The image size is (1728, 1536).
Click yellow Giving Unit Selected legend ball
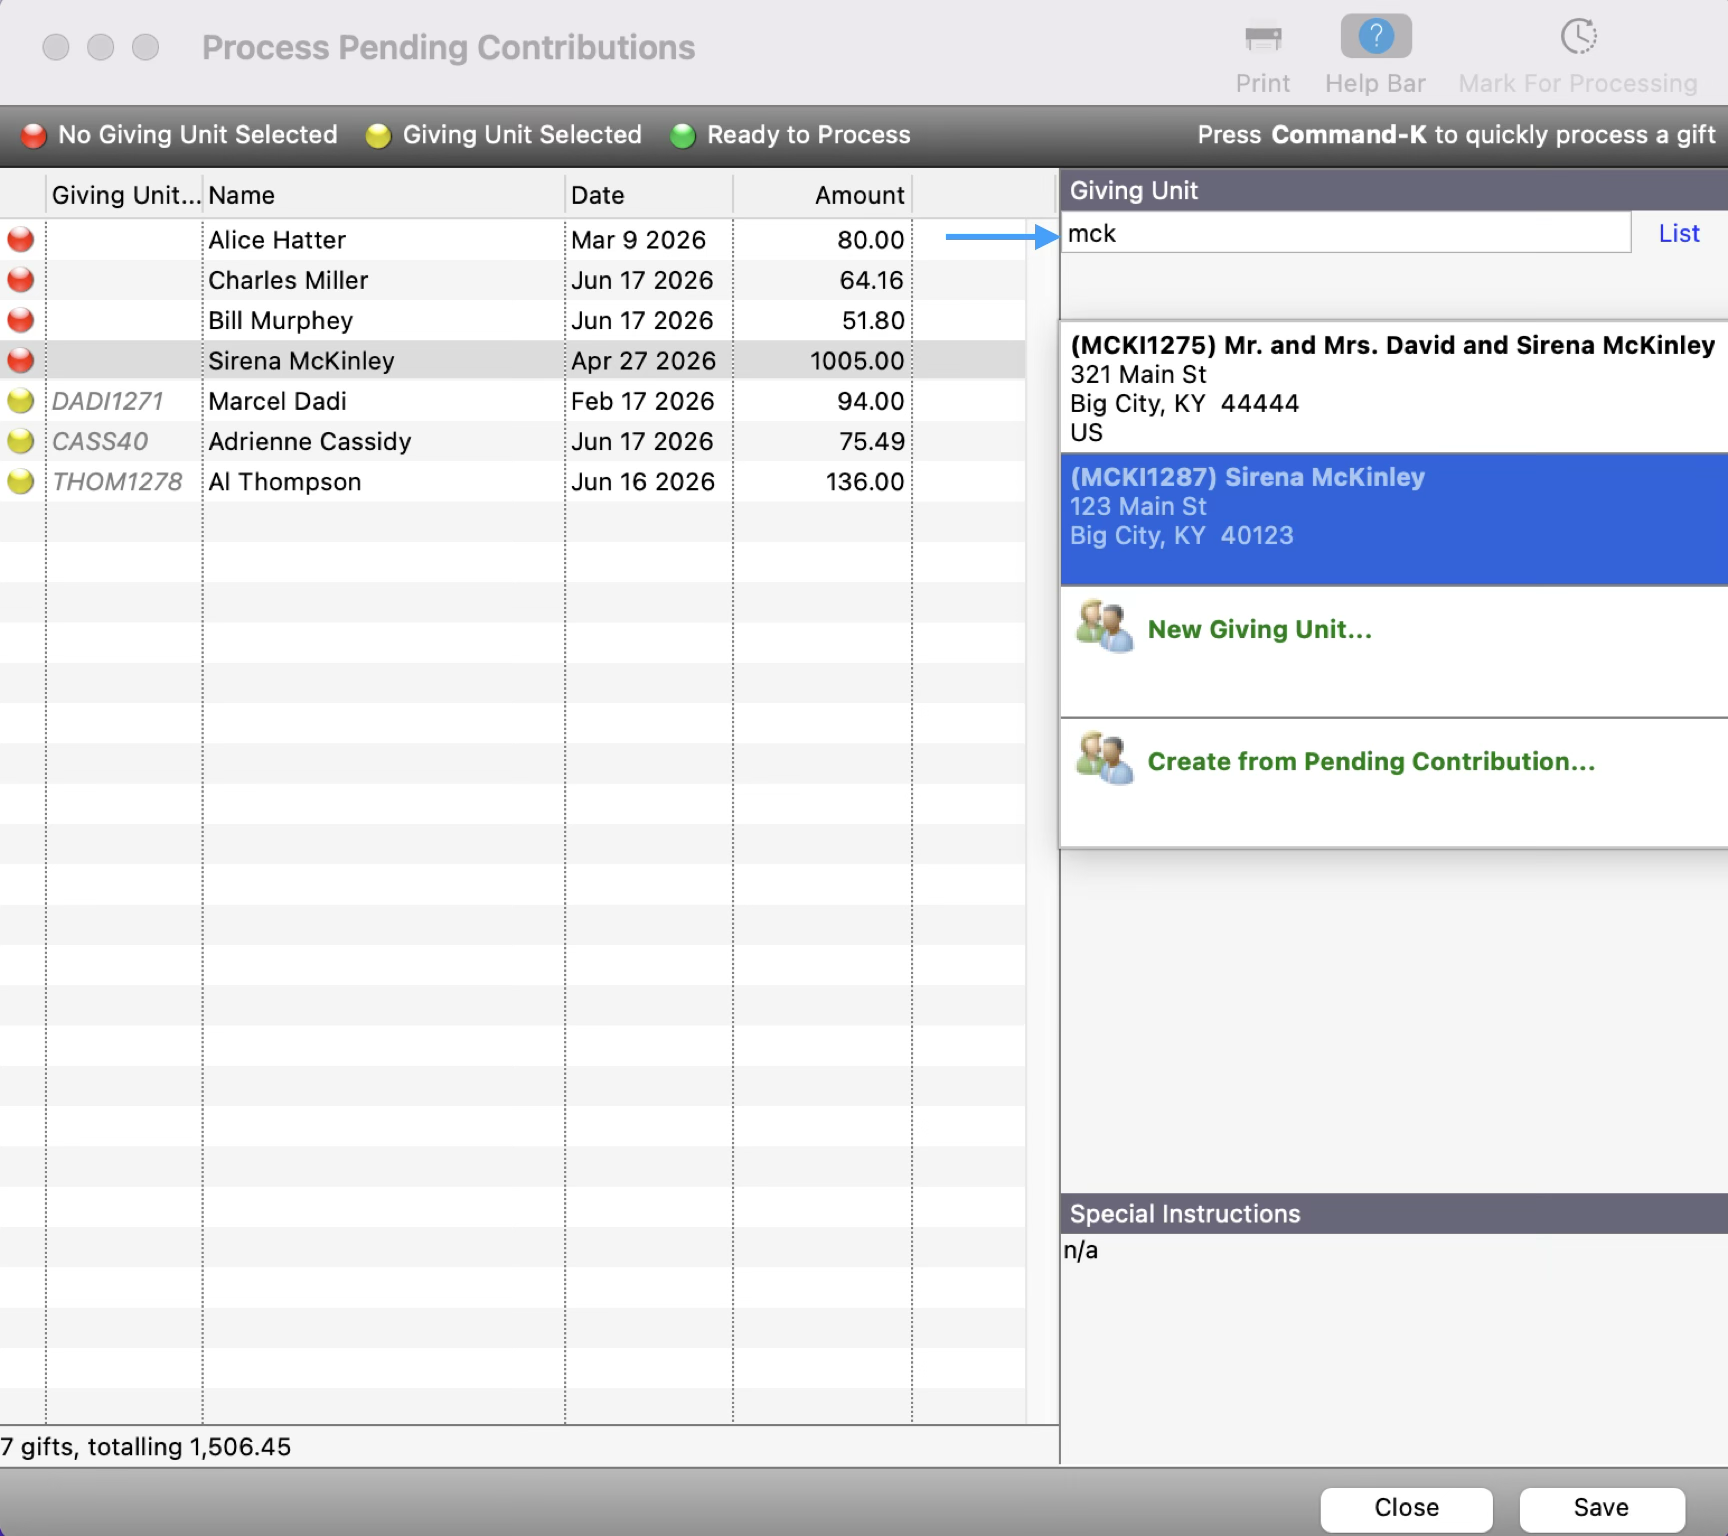(x=378, y=135)
